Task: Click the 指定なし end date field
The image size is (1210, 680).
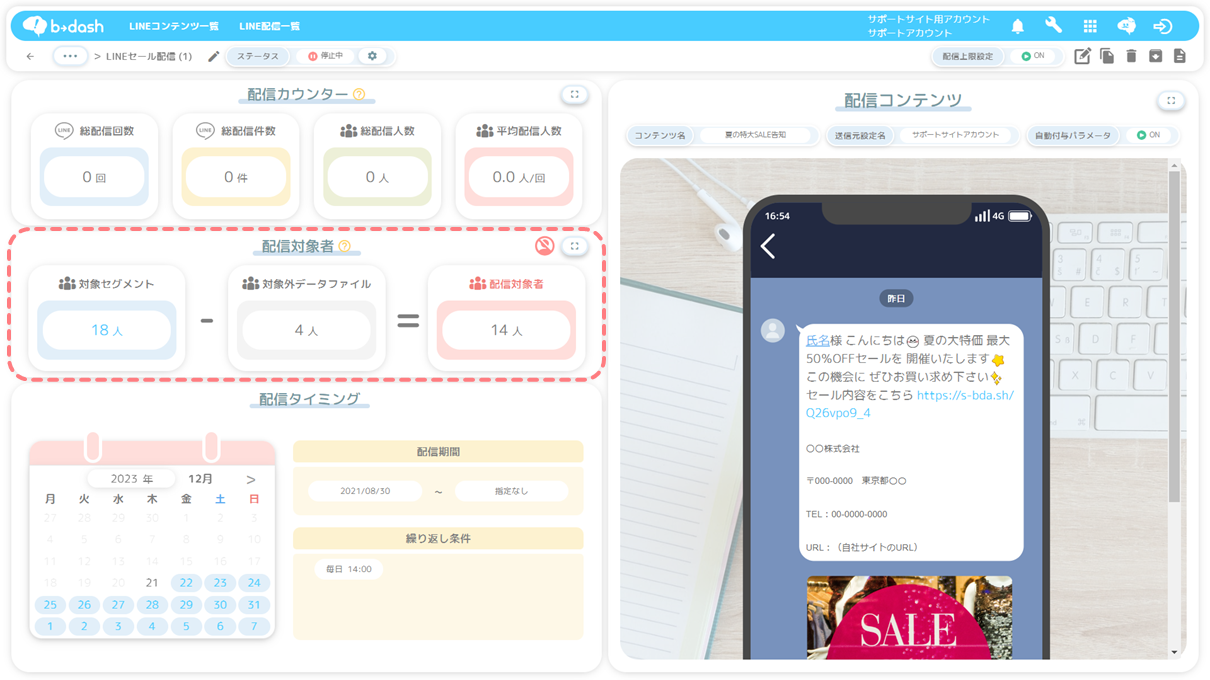Action: pyautogui.click(x=511, y=492)
